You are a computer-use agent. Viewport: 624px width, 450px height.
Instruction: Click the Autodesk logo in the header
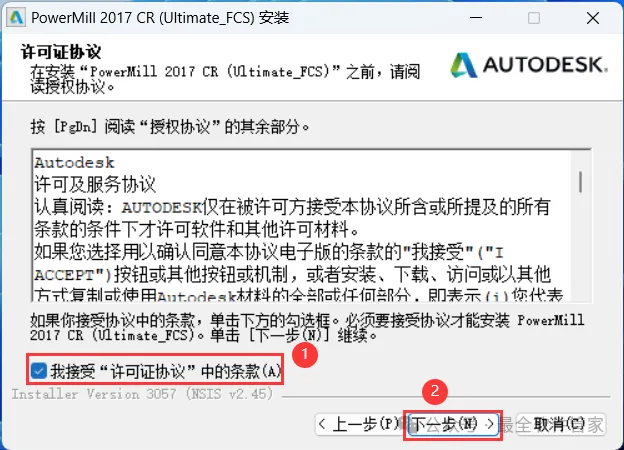529,65
